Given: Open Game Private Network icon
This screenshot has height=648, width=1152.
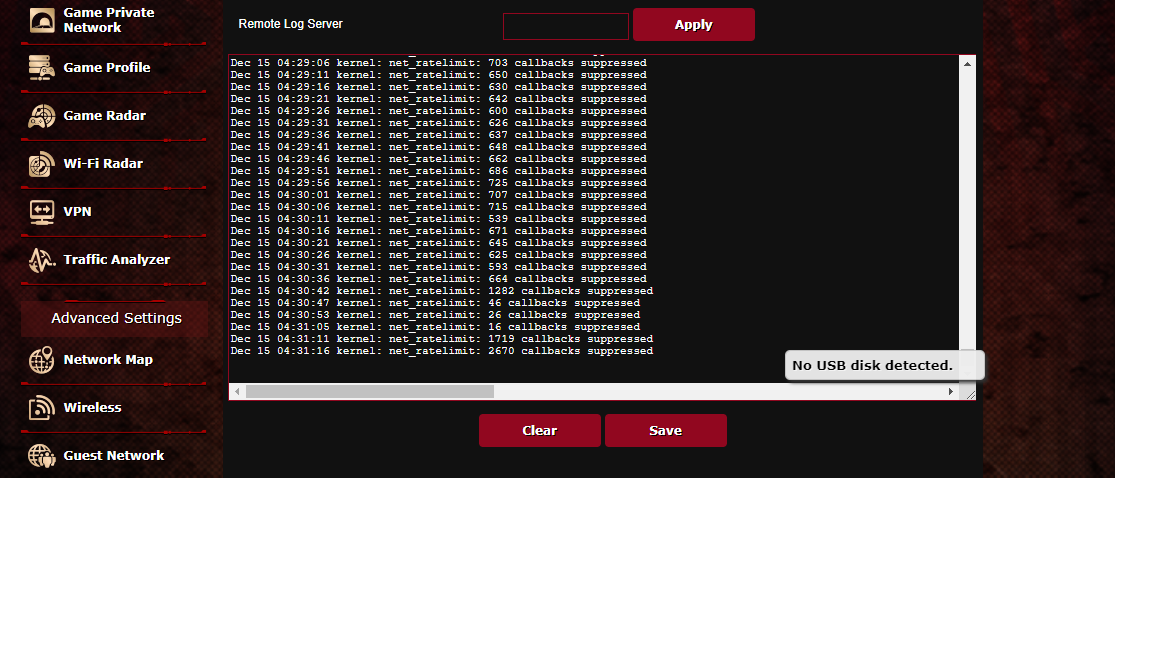Looking at the screenshot, I should point(42,20).
